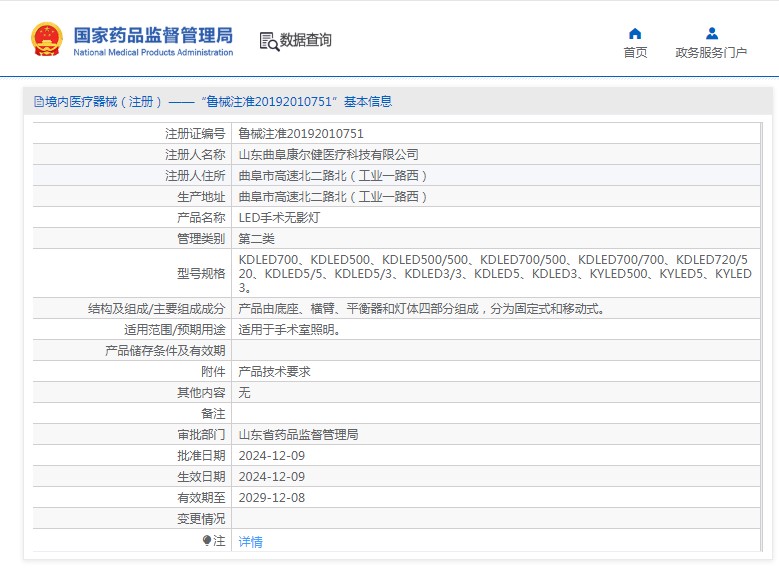Screen dimensions: 779x578
Task: Click the 变更情况 row label
Action: 201,518
